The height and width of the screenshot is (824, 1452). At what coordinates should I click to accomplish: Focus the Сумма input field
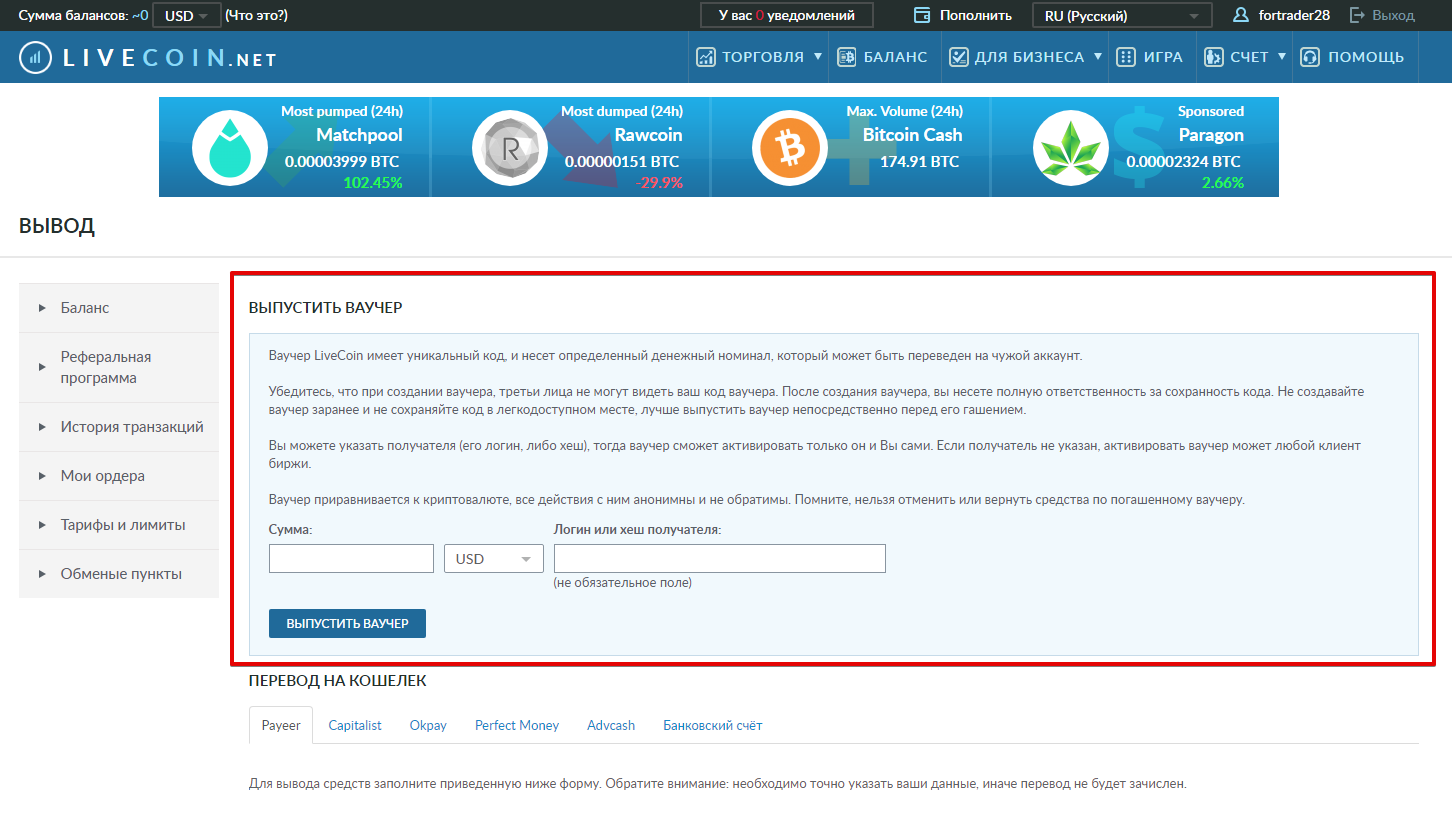tap(351, 559)
